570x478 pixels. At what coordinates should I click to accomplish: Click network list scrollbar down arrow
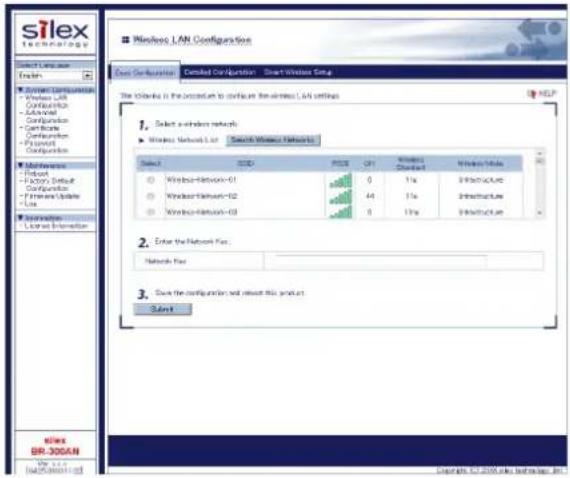point(539,213)
